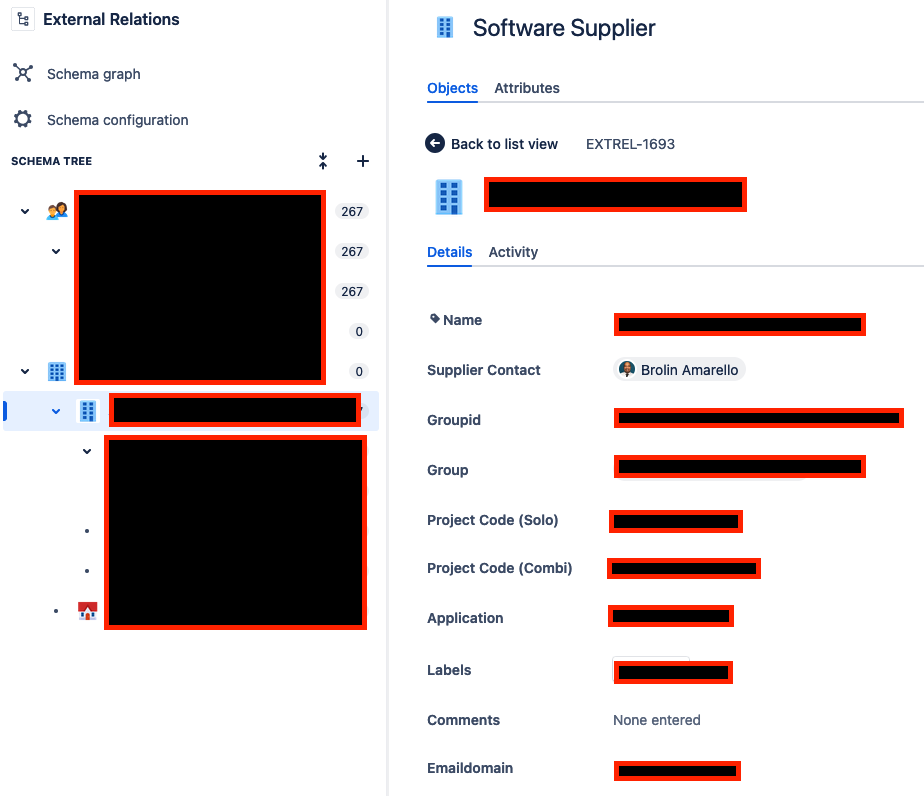
Task: Switch to the Attributes tab
Action: [x=527, y=88]
